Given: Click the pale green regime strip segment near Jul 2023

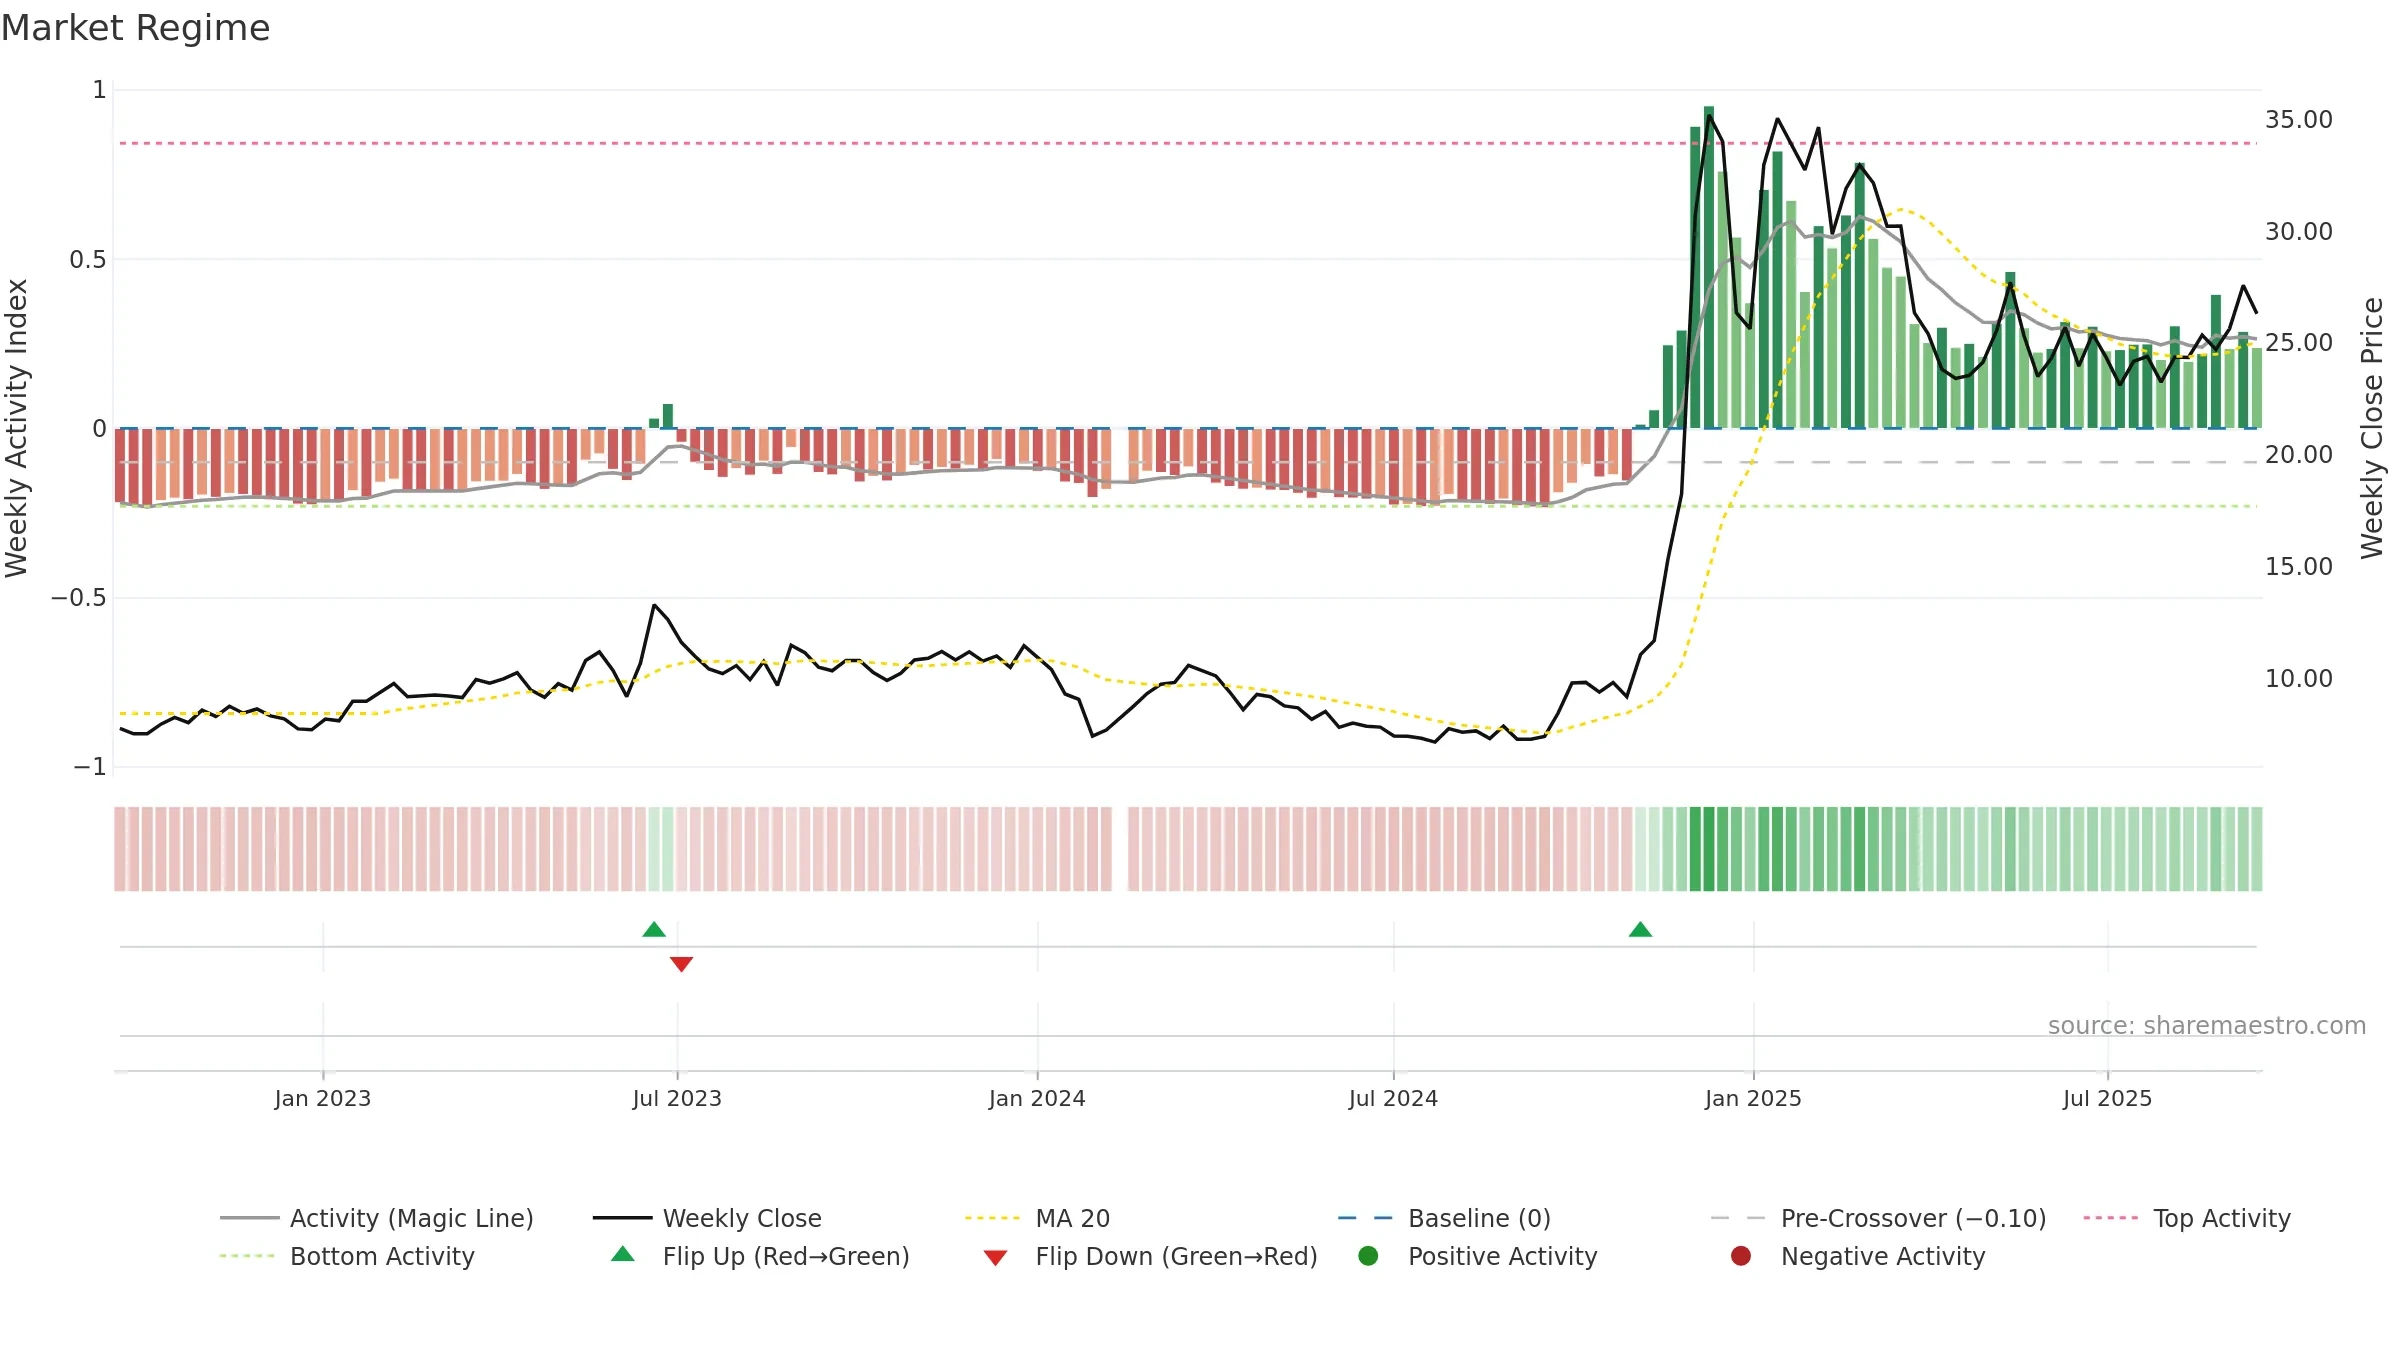Looking at the screenshot, I should click(661, 849).
